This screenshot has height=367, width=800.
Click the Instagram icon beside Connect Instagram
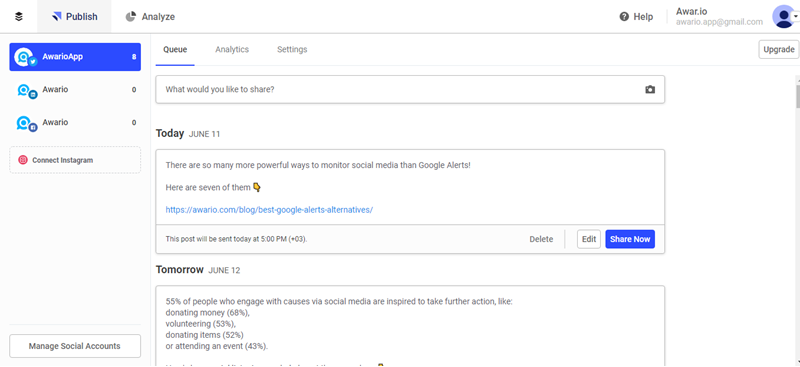click(x=22, y=160)
